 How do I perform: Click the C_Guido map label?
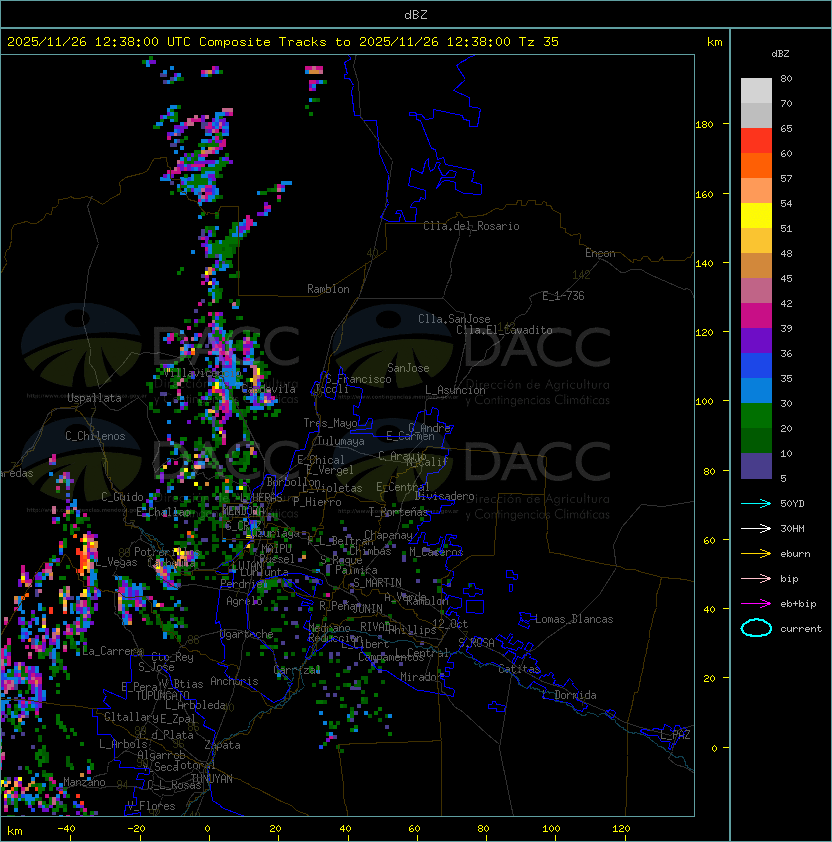pyautogui.click(x=122, y=497)
